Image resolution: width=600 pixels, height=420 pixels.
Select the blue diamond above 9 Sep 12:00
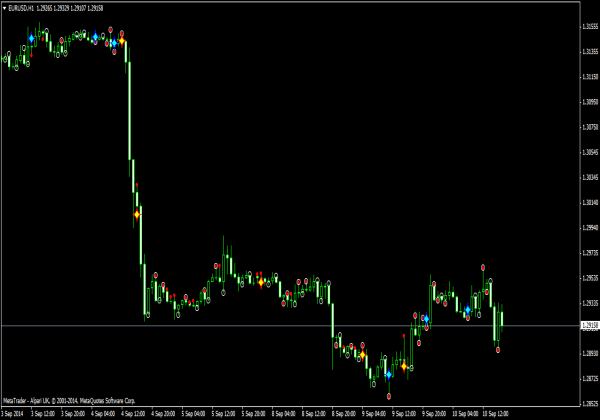point(426,319)
